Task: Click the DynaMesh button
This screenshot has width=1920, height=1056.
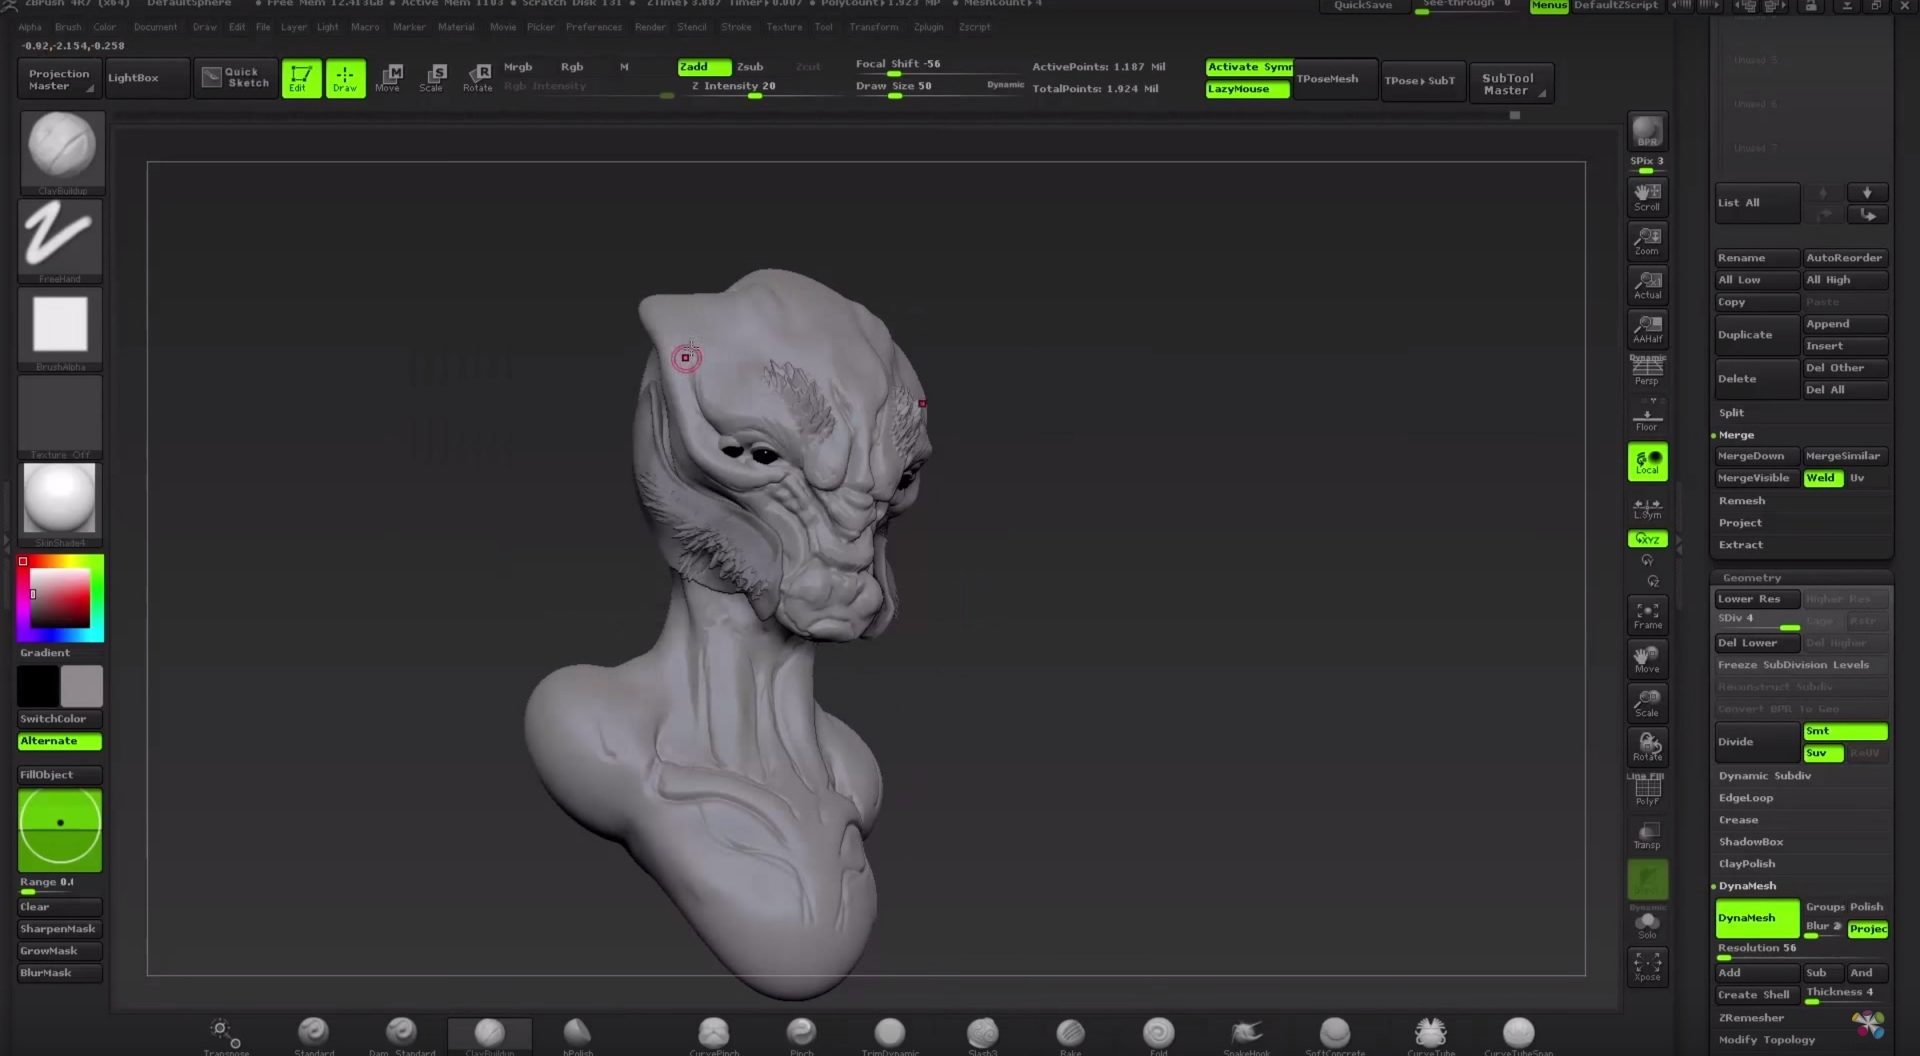Action: pyautogui.click(x=1757, y=918)
